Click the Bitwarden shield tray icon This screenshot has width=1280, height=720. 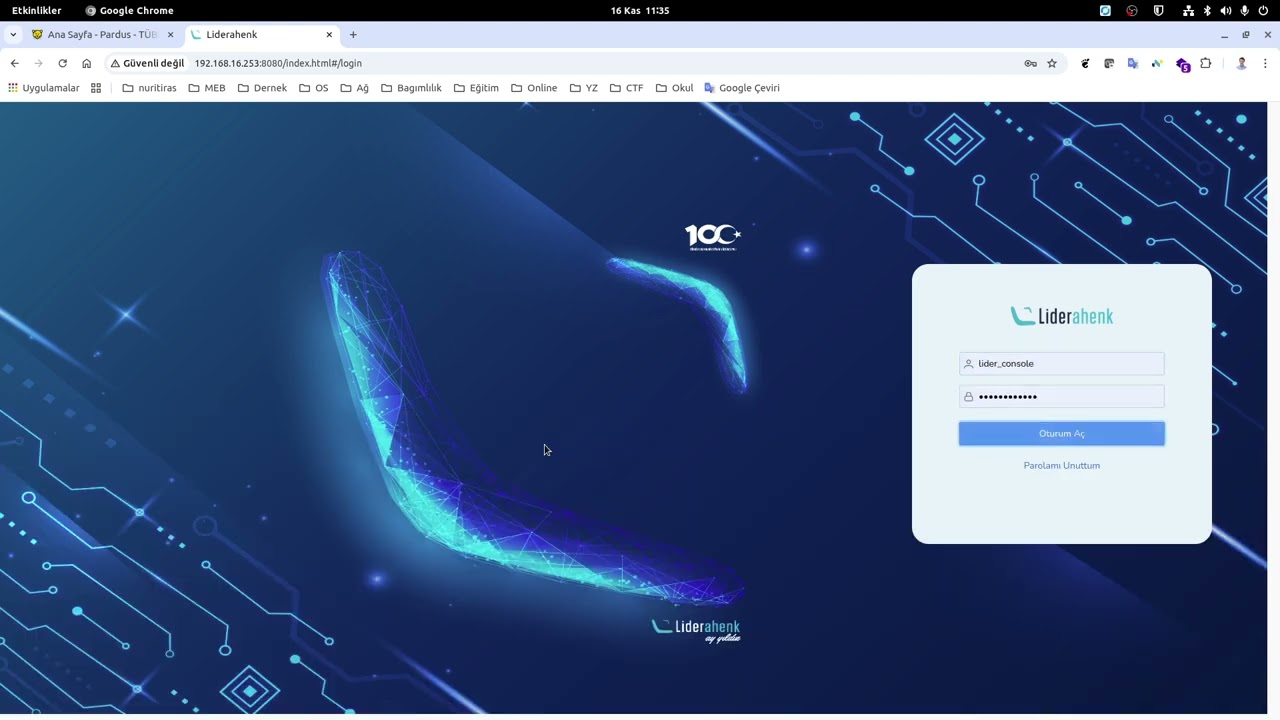[x=1158, y=10]
